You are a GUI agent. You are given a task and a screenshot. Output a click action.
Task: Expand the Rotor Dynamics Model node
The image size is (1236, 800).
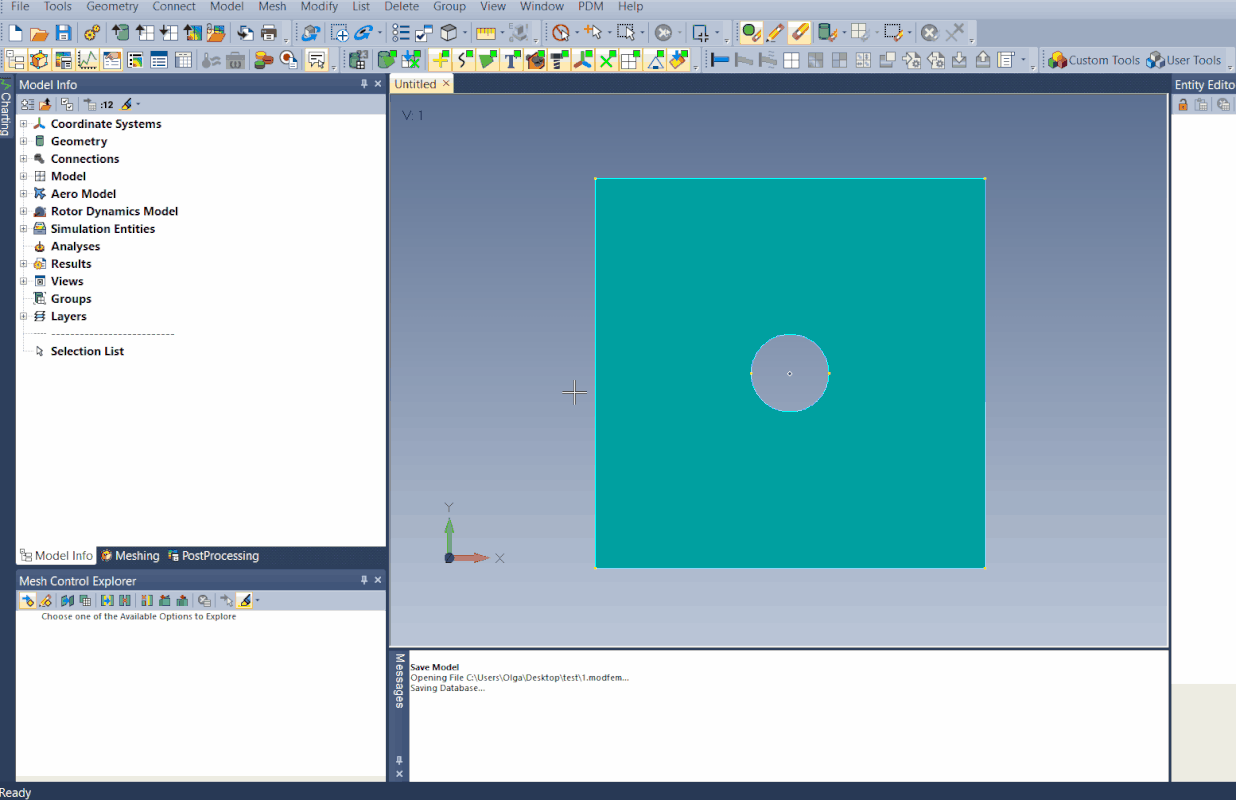(24, 211)
